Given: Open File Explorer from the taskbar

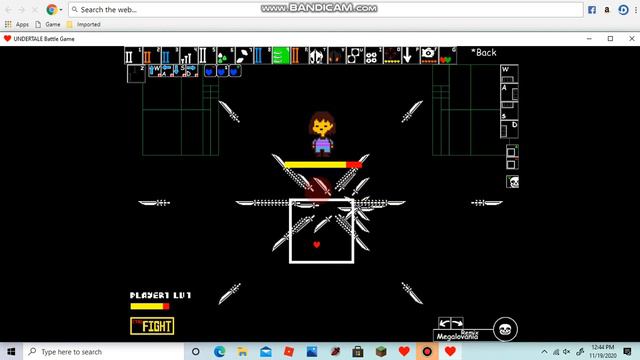Looking at the screenshot, I should pyautogui.click(x=242, y=351).
